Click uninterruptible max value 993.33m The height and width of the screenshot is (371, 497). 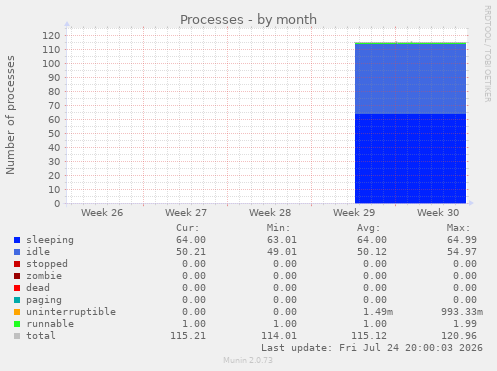(462, 312)
